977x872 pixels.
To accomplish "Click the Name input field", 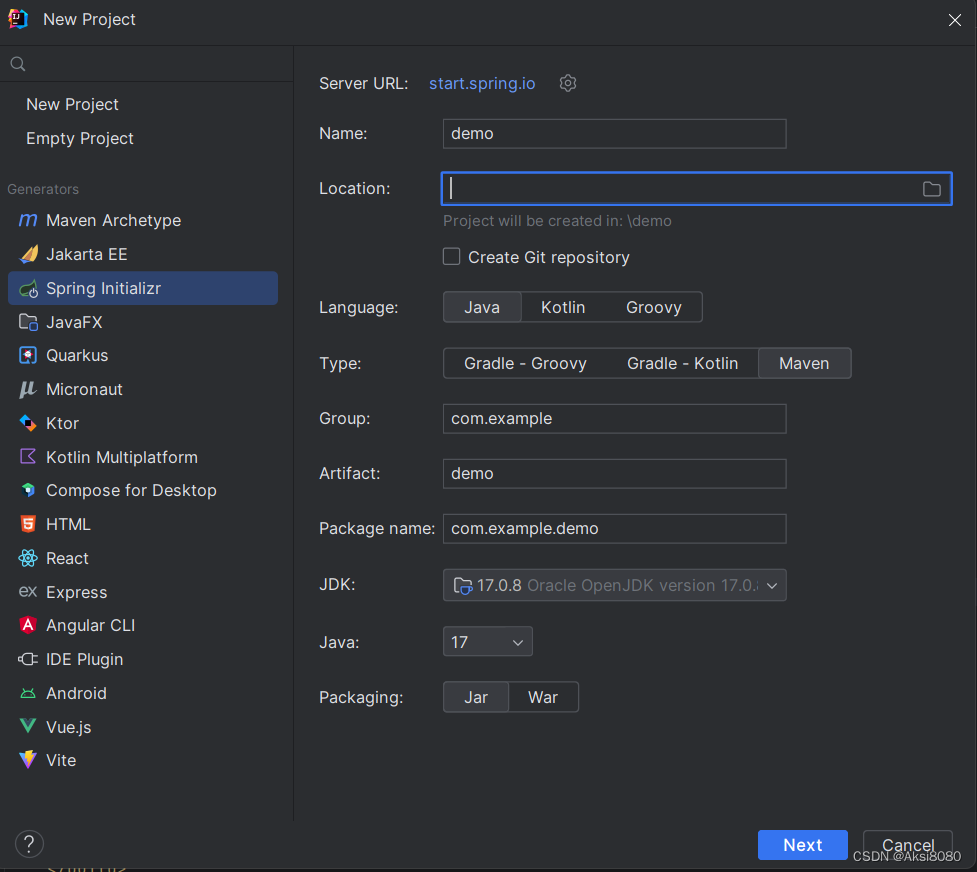I will coord(614,133).
